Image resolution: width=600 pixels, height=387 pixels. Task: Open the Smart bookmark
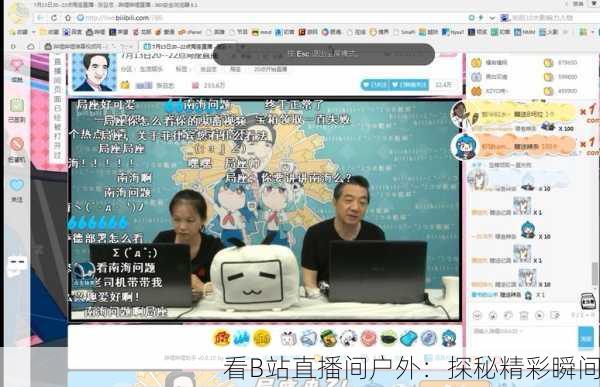pos(404,32)
